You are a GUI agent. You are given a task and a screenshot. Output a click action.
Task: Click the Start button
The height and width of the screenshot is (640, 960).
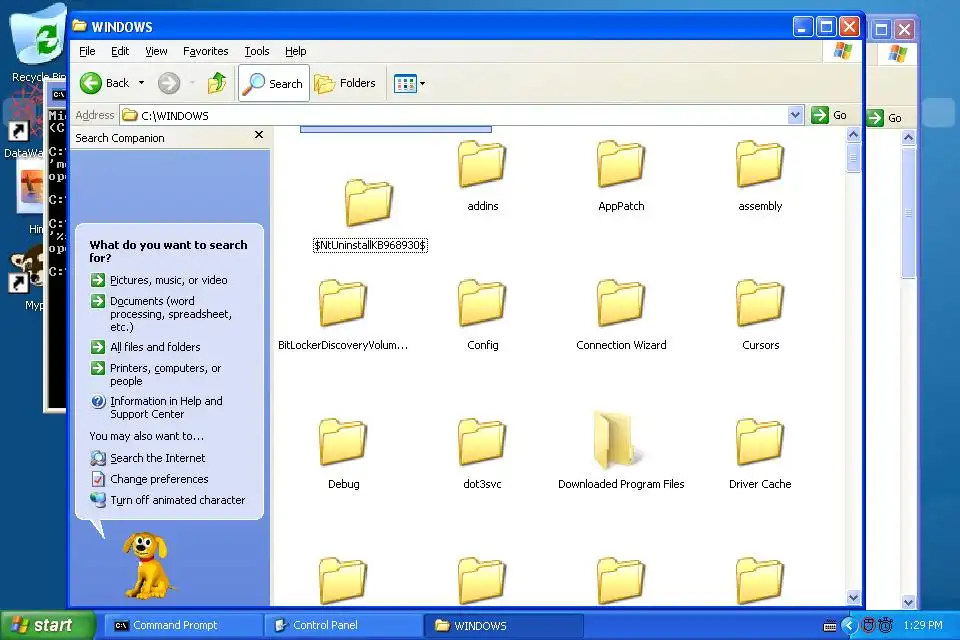pyautogui.click(x=48, y=625)
